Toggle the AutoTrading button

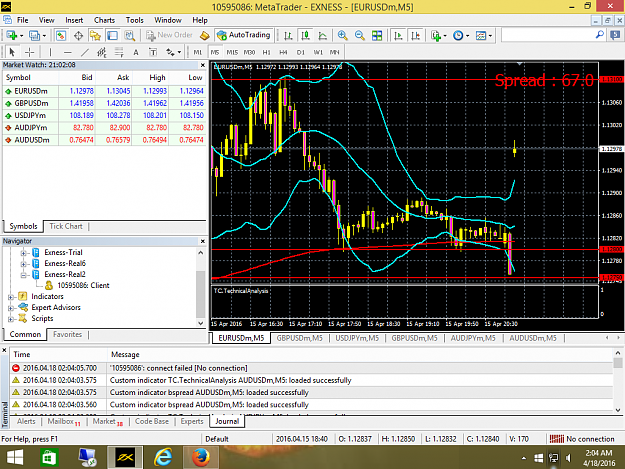244,35
